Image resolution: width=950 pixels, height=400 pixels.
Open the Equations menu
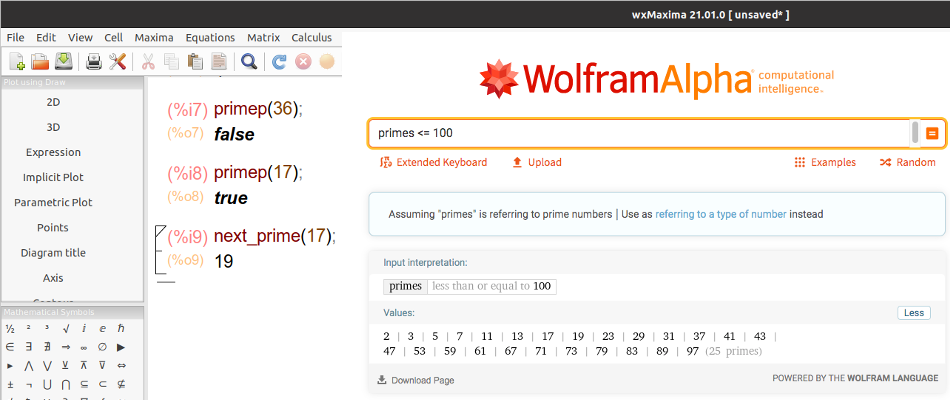(x=210, y=38)
